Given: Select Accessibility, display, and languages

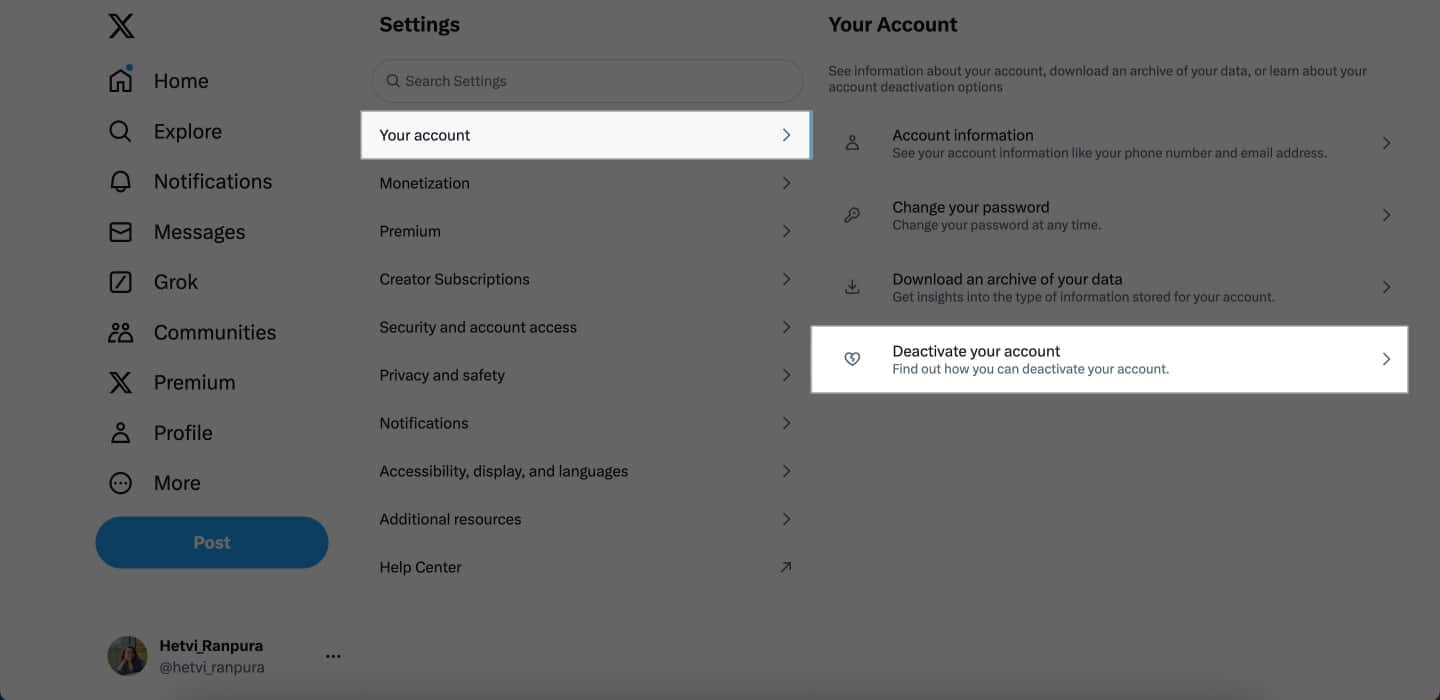Looking at the screenshot, I should point(586,471).
